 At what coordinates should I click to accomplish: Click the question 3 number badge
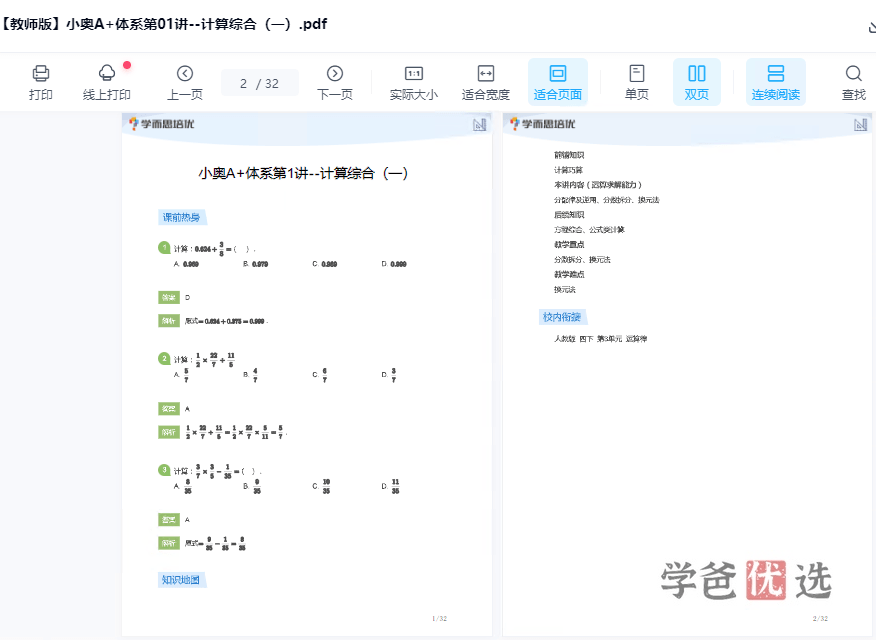164,470
